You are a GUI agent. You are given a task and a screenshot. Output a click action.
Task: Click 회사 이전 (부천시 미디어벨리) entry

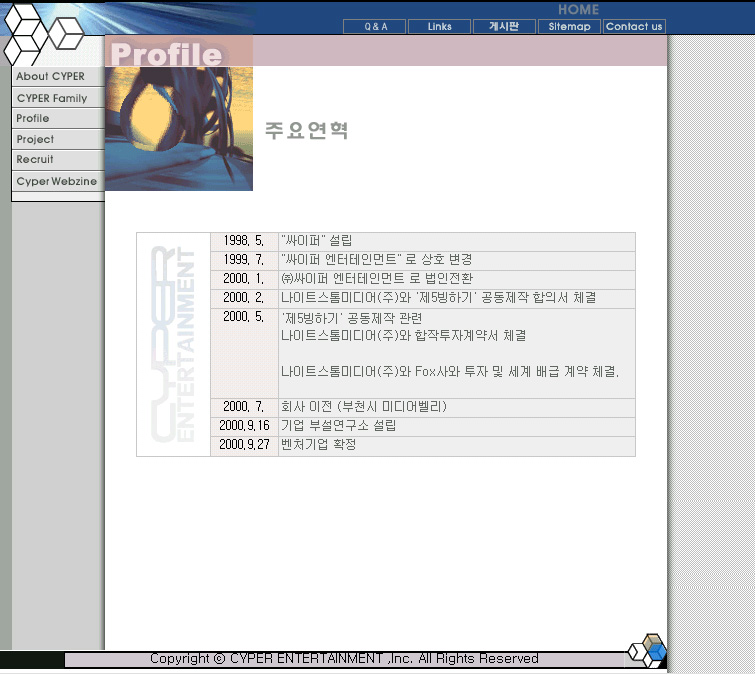[364, 407]
